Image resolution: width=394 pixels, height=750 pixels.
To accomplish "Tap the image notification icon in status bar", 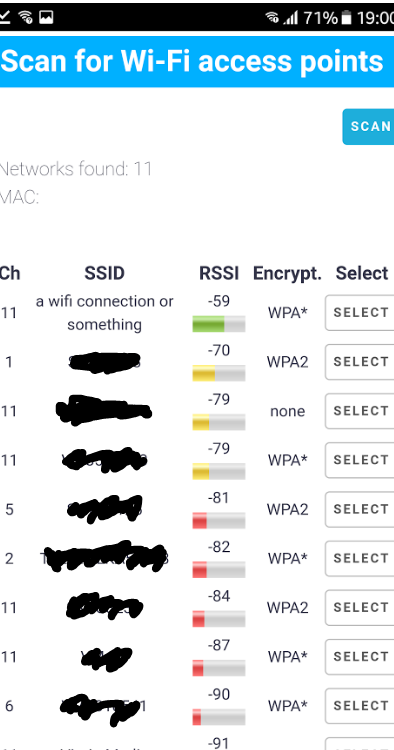I will point(46,18).
